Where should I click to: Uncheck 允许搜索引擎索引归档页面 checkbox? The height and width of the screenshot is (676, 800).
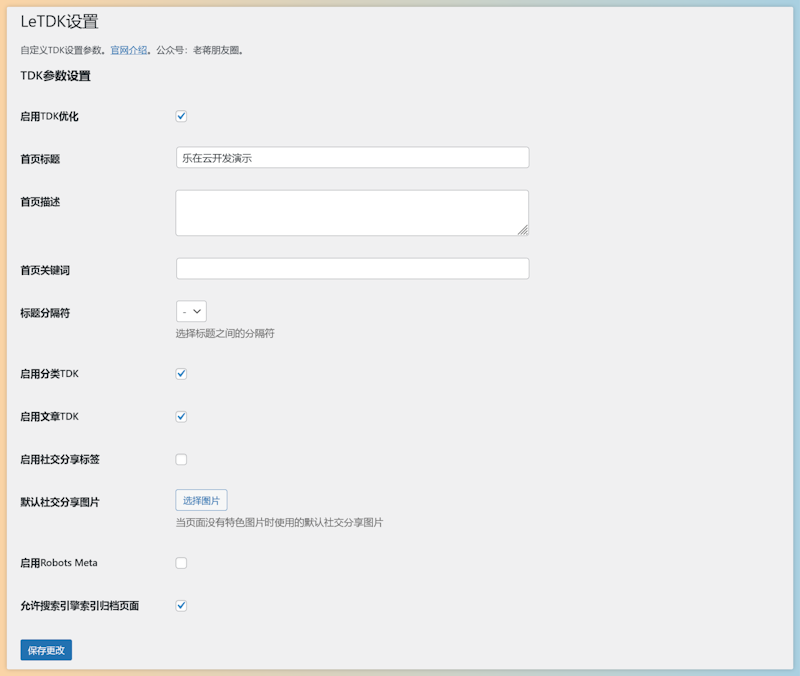point(182,605)
